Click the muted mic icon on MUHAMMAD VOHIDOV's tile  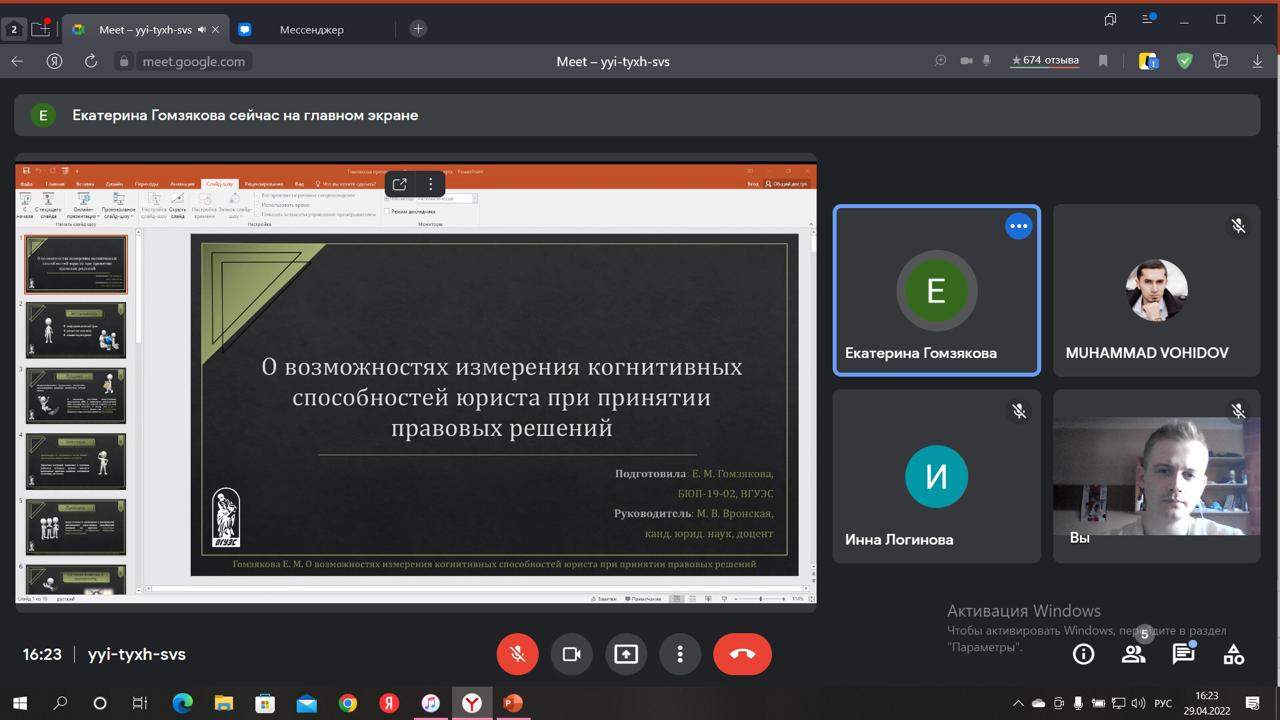tap(1238, 226)
